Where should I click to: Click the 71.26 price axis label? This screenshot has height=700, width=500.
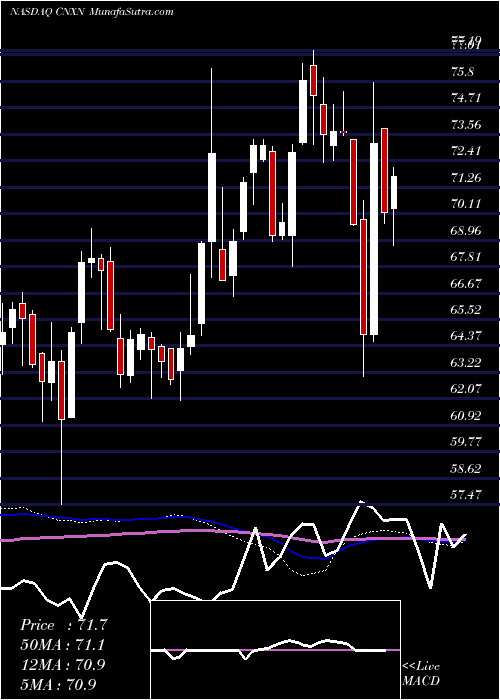pyautogui.click(x=466, y=178)
